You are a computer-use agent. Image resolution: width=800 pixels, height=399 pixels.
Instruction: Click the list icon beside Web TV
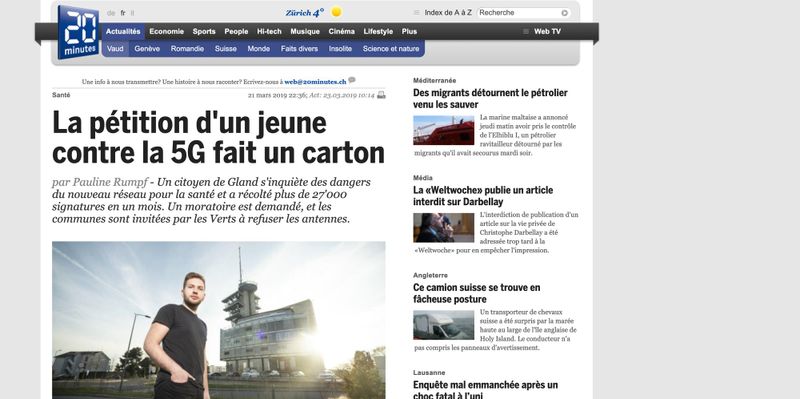click(x=526, y=32)
